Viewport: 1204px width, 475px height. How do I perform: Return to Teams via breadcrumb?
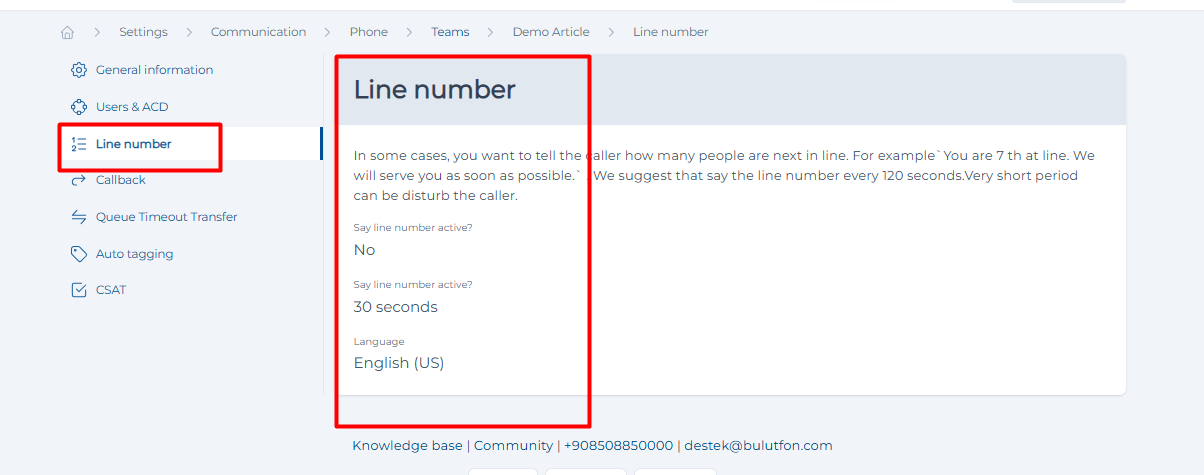click(450, 32)
